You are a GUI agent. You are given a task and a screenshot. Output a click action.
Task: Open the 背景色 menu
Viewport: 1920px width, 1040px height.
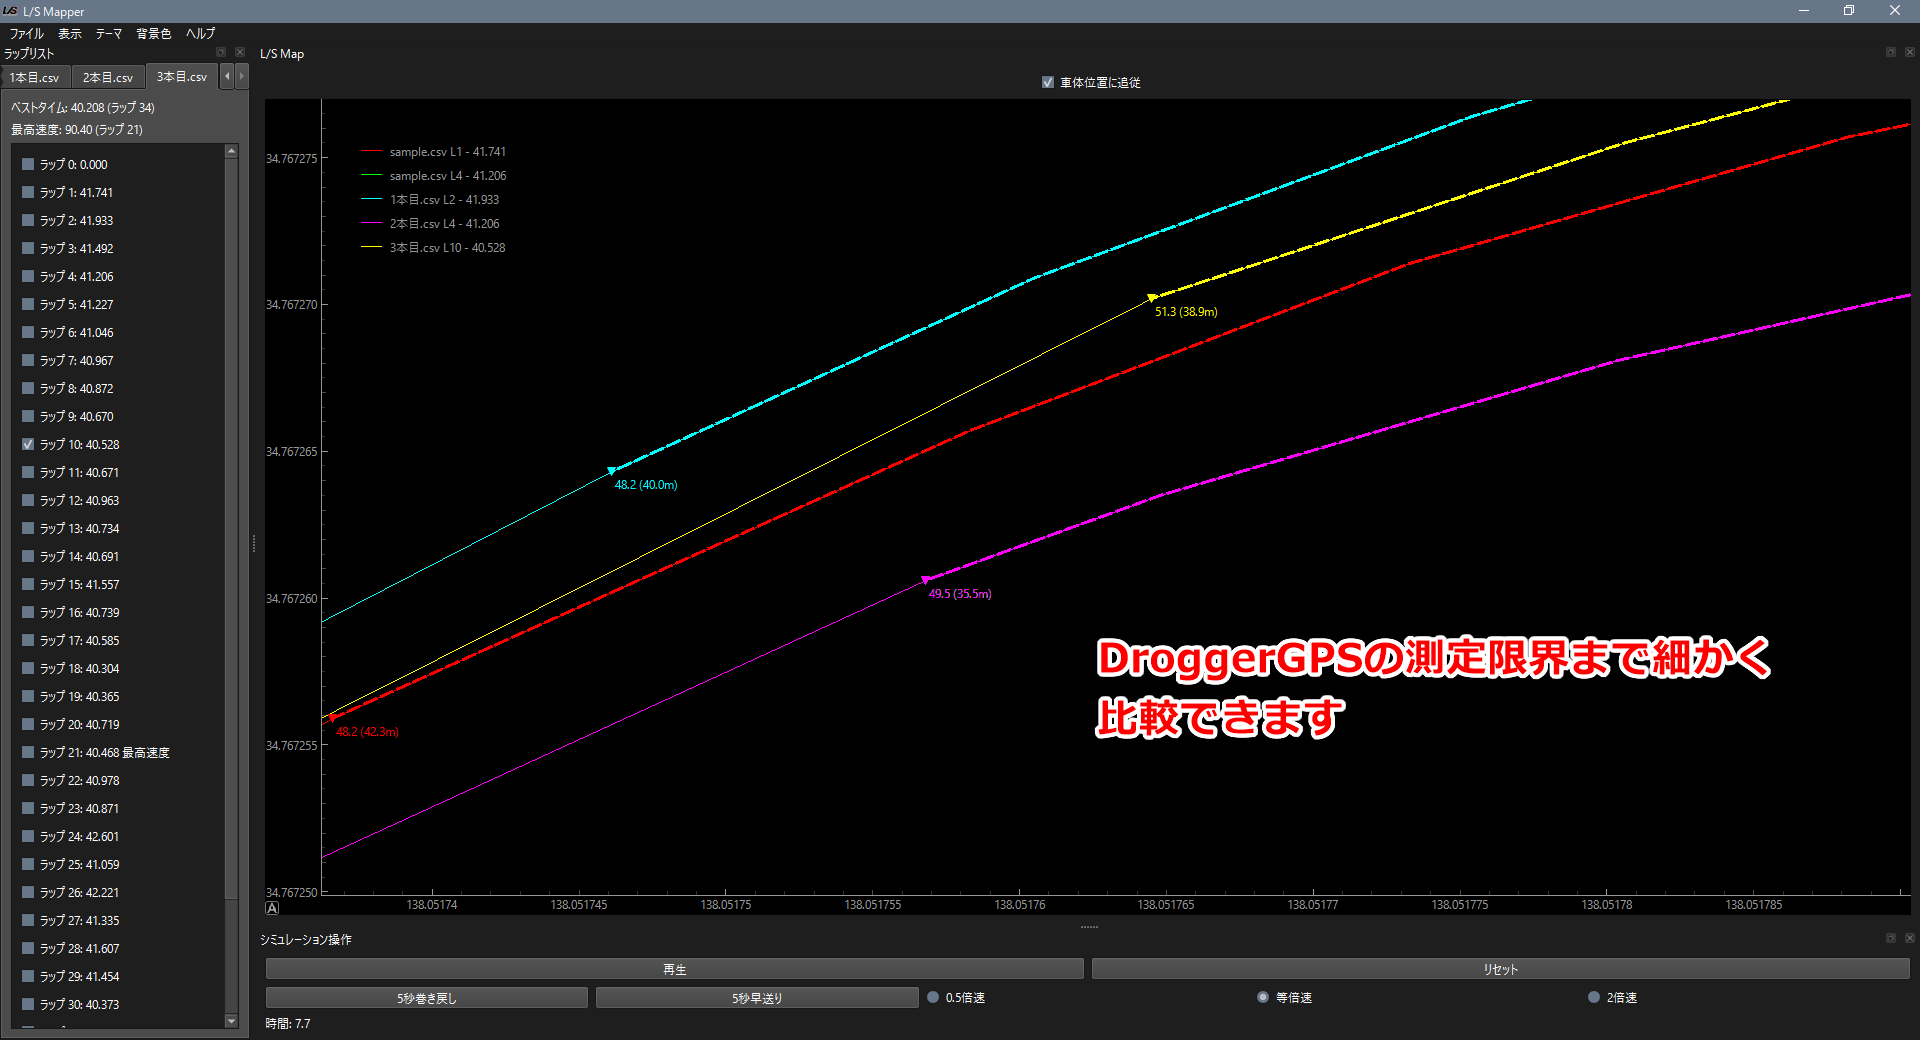click(153, 33)
